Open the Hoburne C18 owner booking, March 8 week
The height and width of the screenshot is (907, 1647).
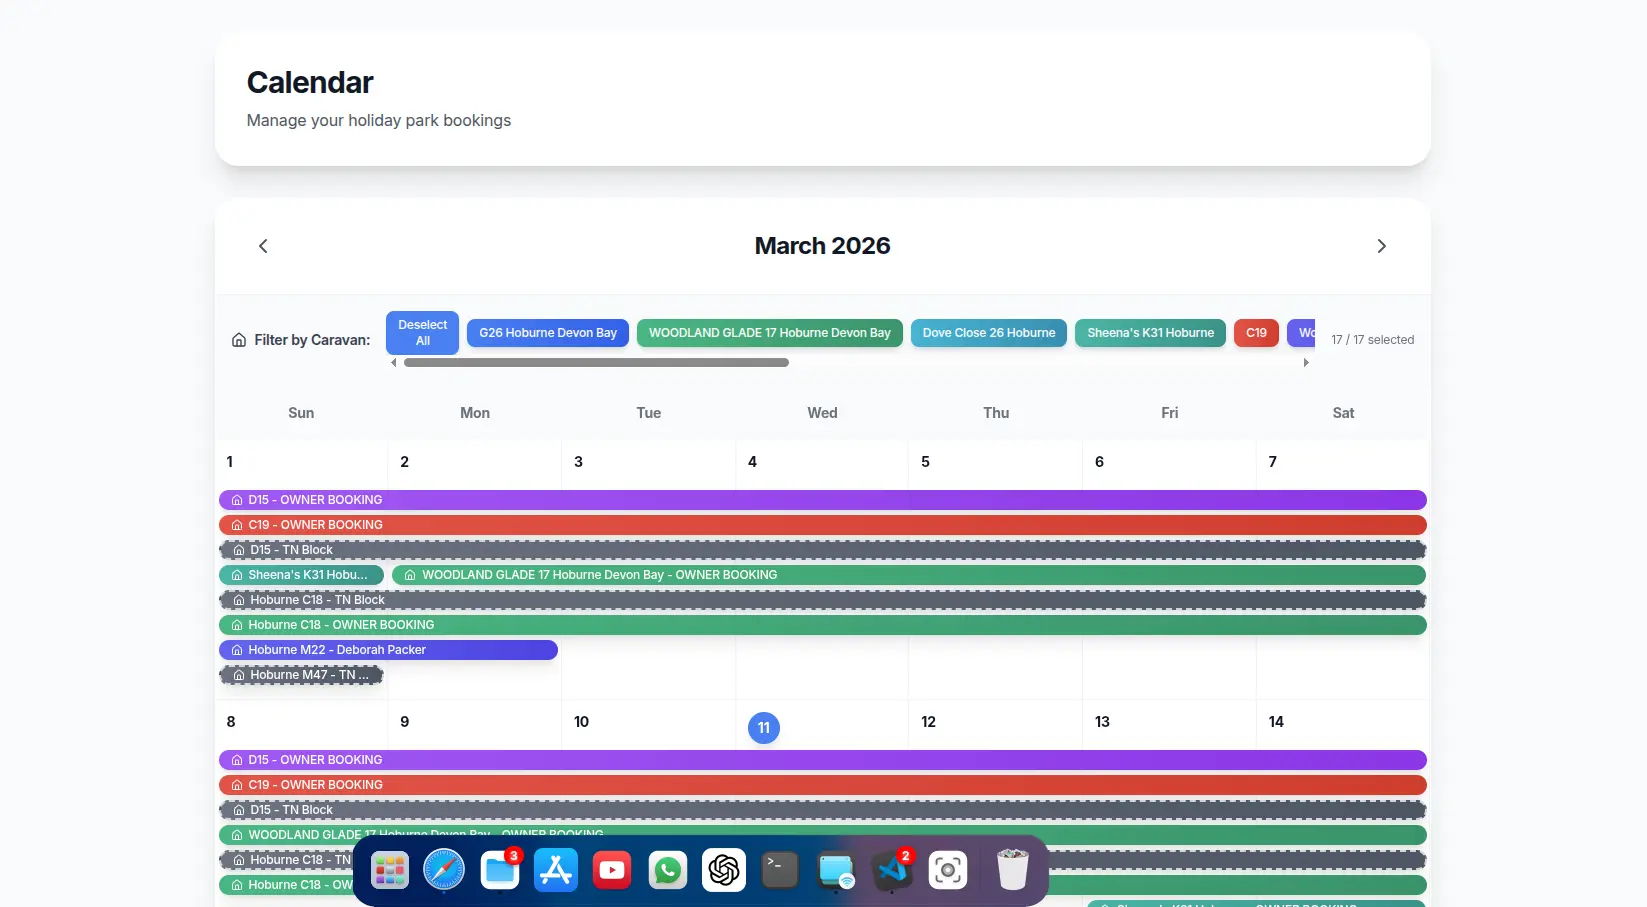click(822, 885)
